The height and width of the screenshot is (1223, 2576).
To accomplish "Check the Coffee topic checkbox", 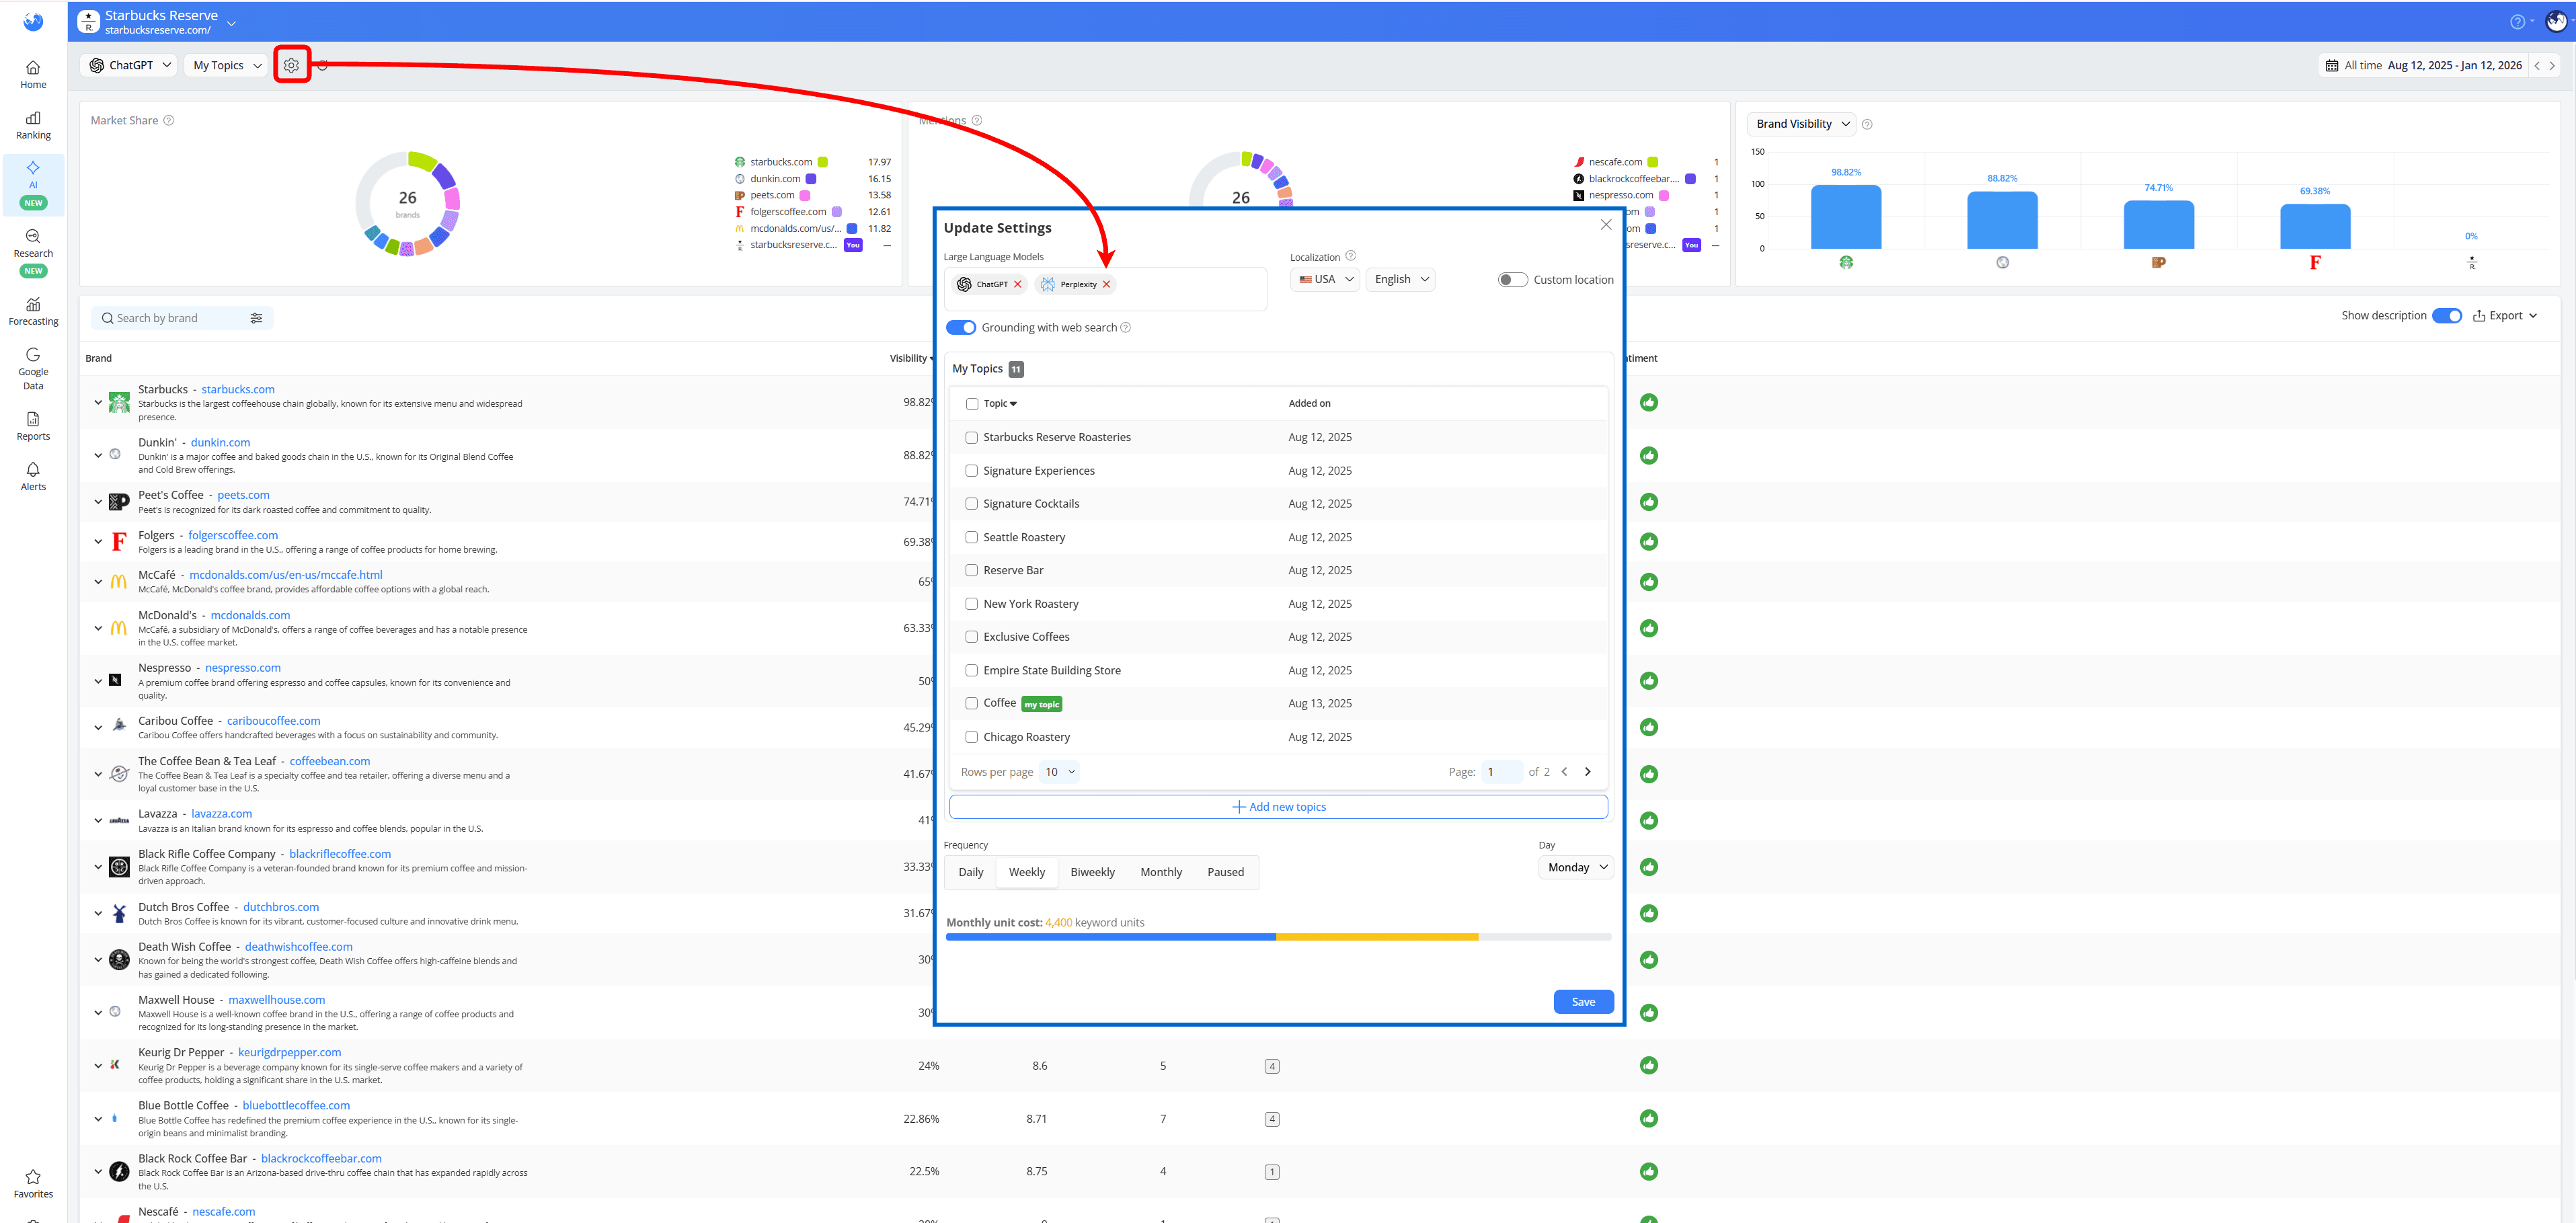I will click(x=971, y=703).
